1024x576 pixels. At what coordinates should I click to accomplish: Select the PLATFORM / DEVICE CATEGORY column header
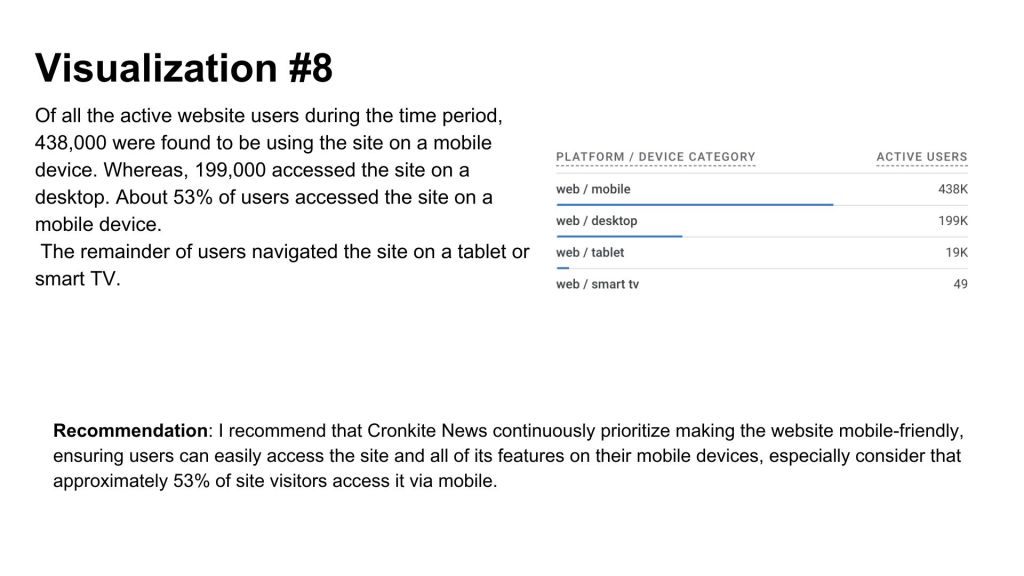coord(655,157)
